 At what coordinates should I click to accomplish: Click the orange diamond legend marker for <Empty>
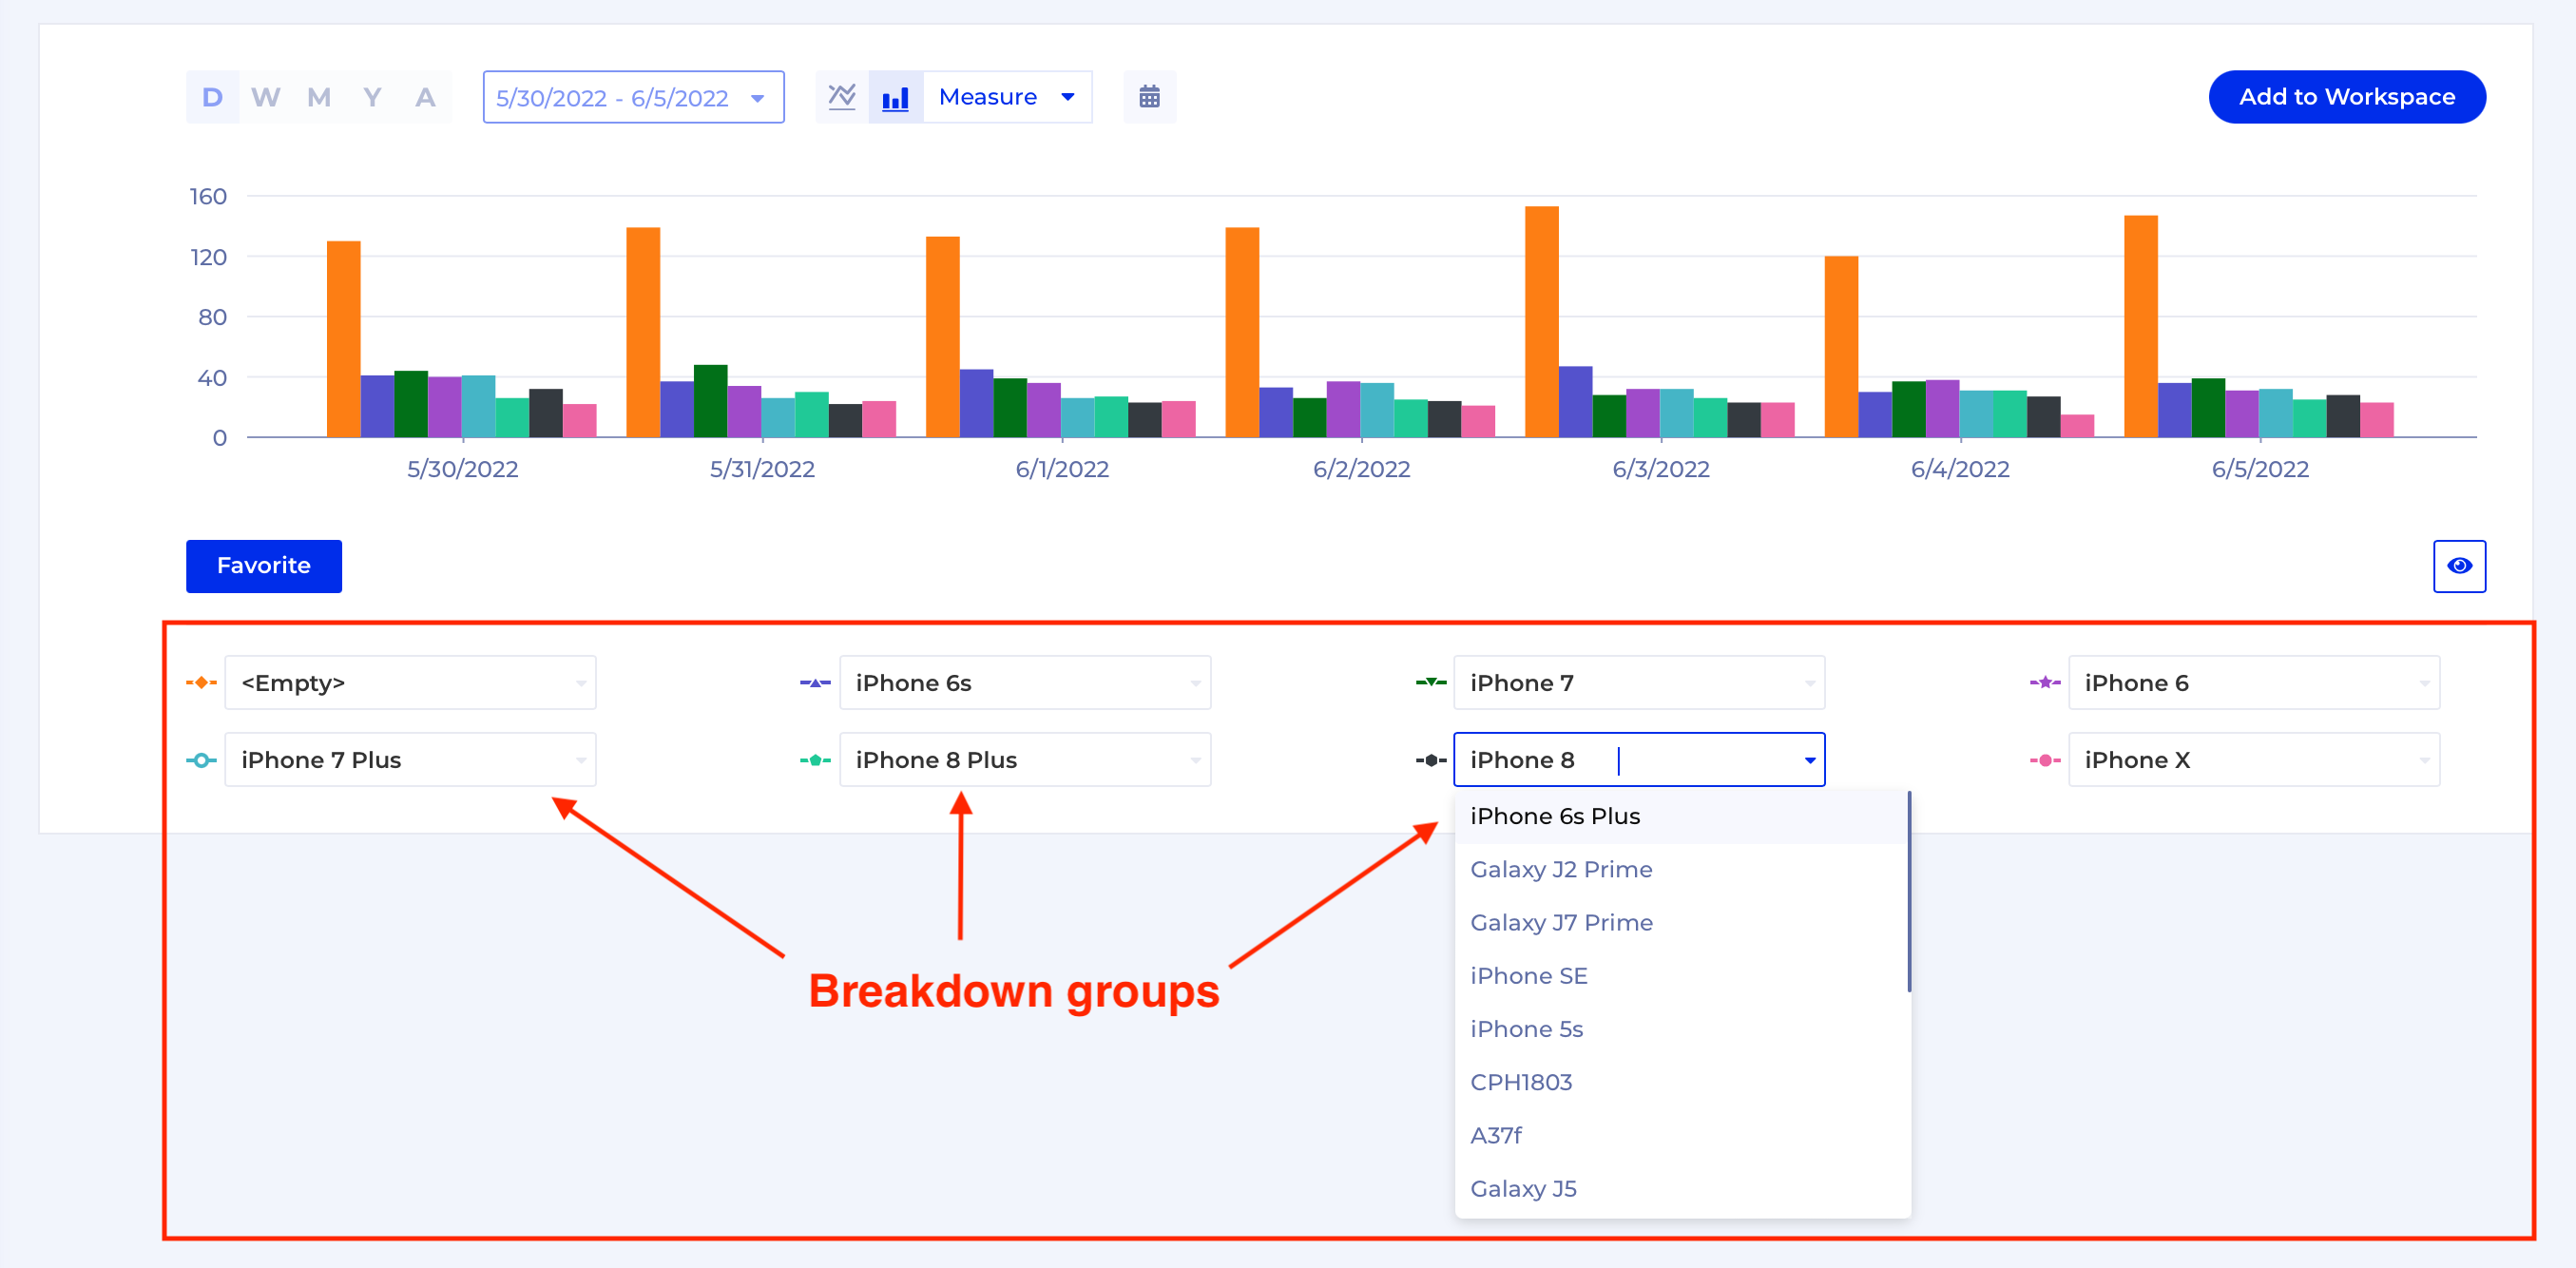[x=201, y=683]
